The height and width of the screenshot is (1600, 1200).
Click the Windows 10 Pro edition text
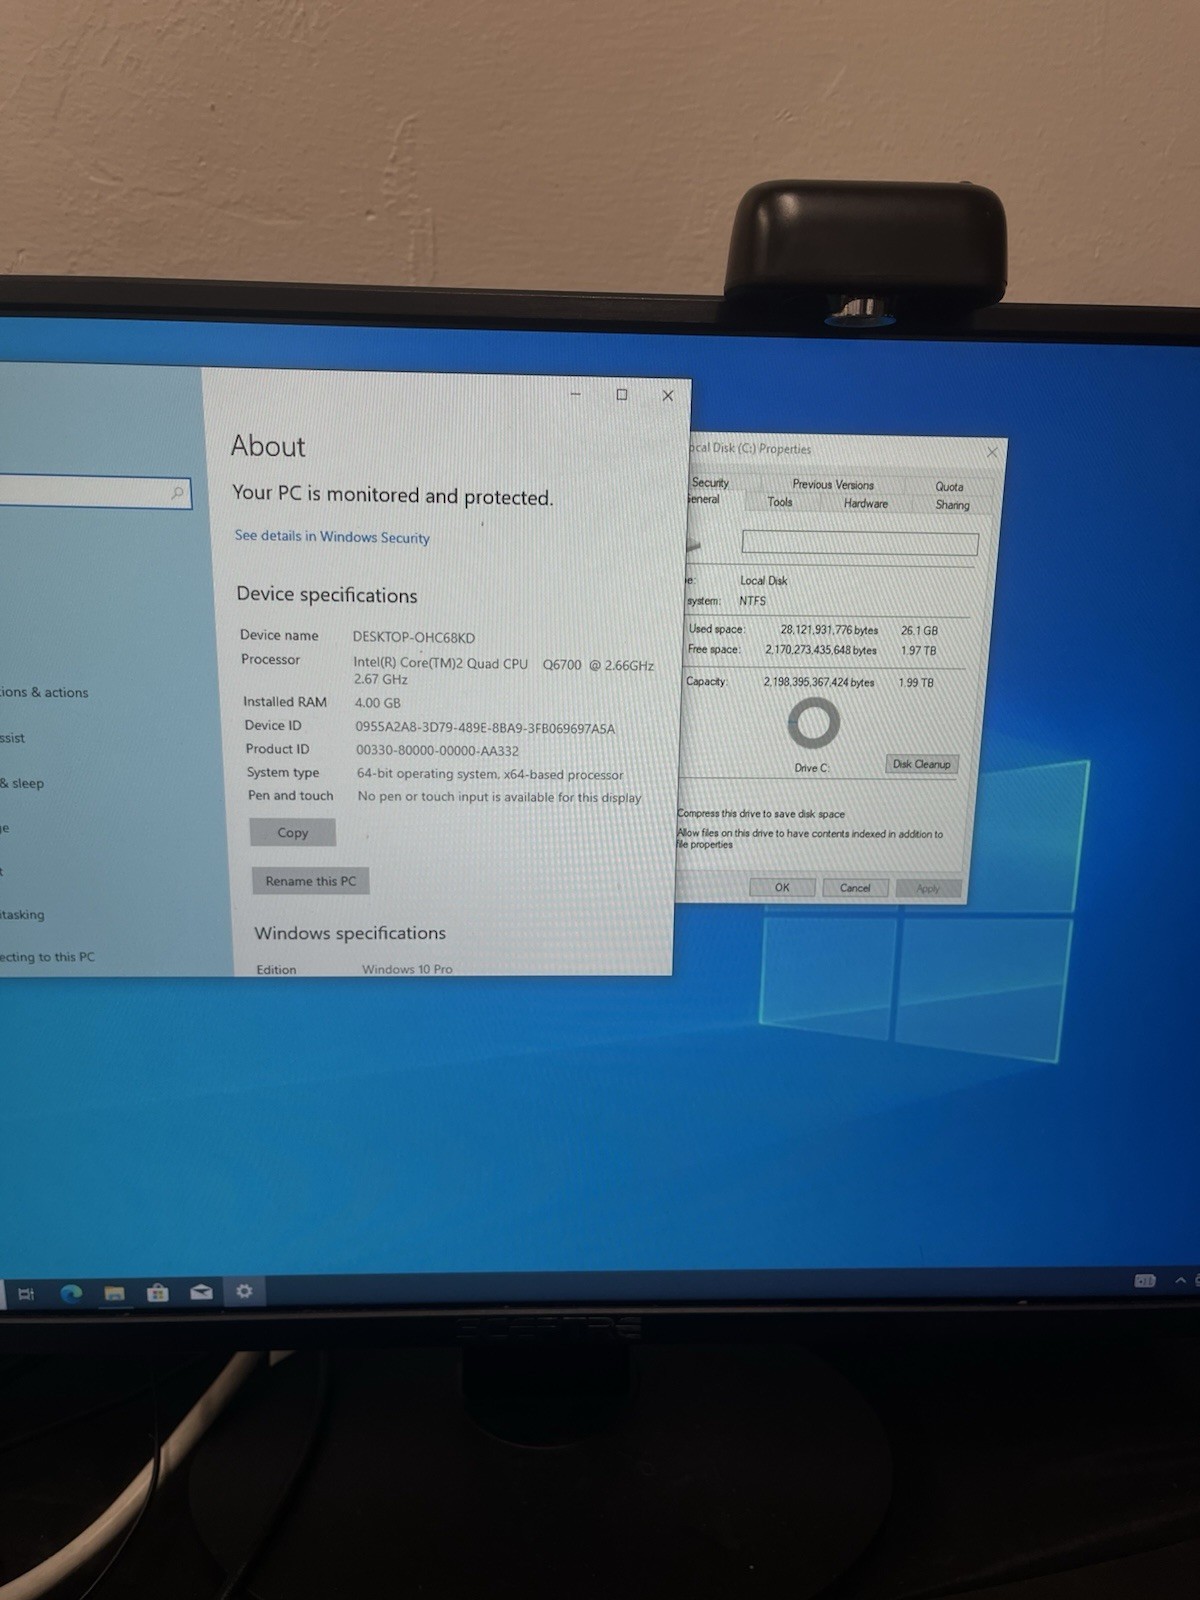coord(407,969)
